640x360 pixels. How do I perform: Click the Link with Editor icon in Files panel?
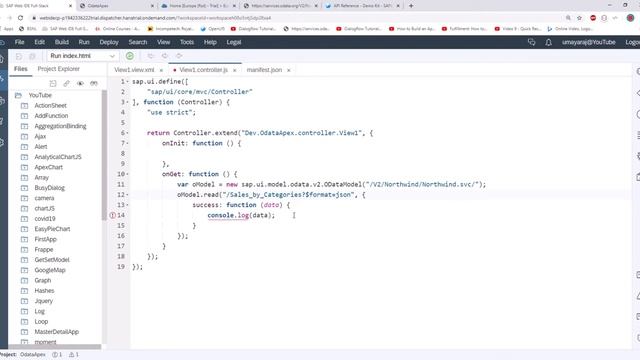[66, 83]
